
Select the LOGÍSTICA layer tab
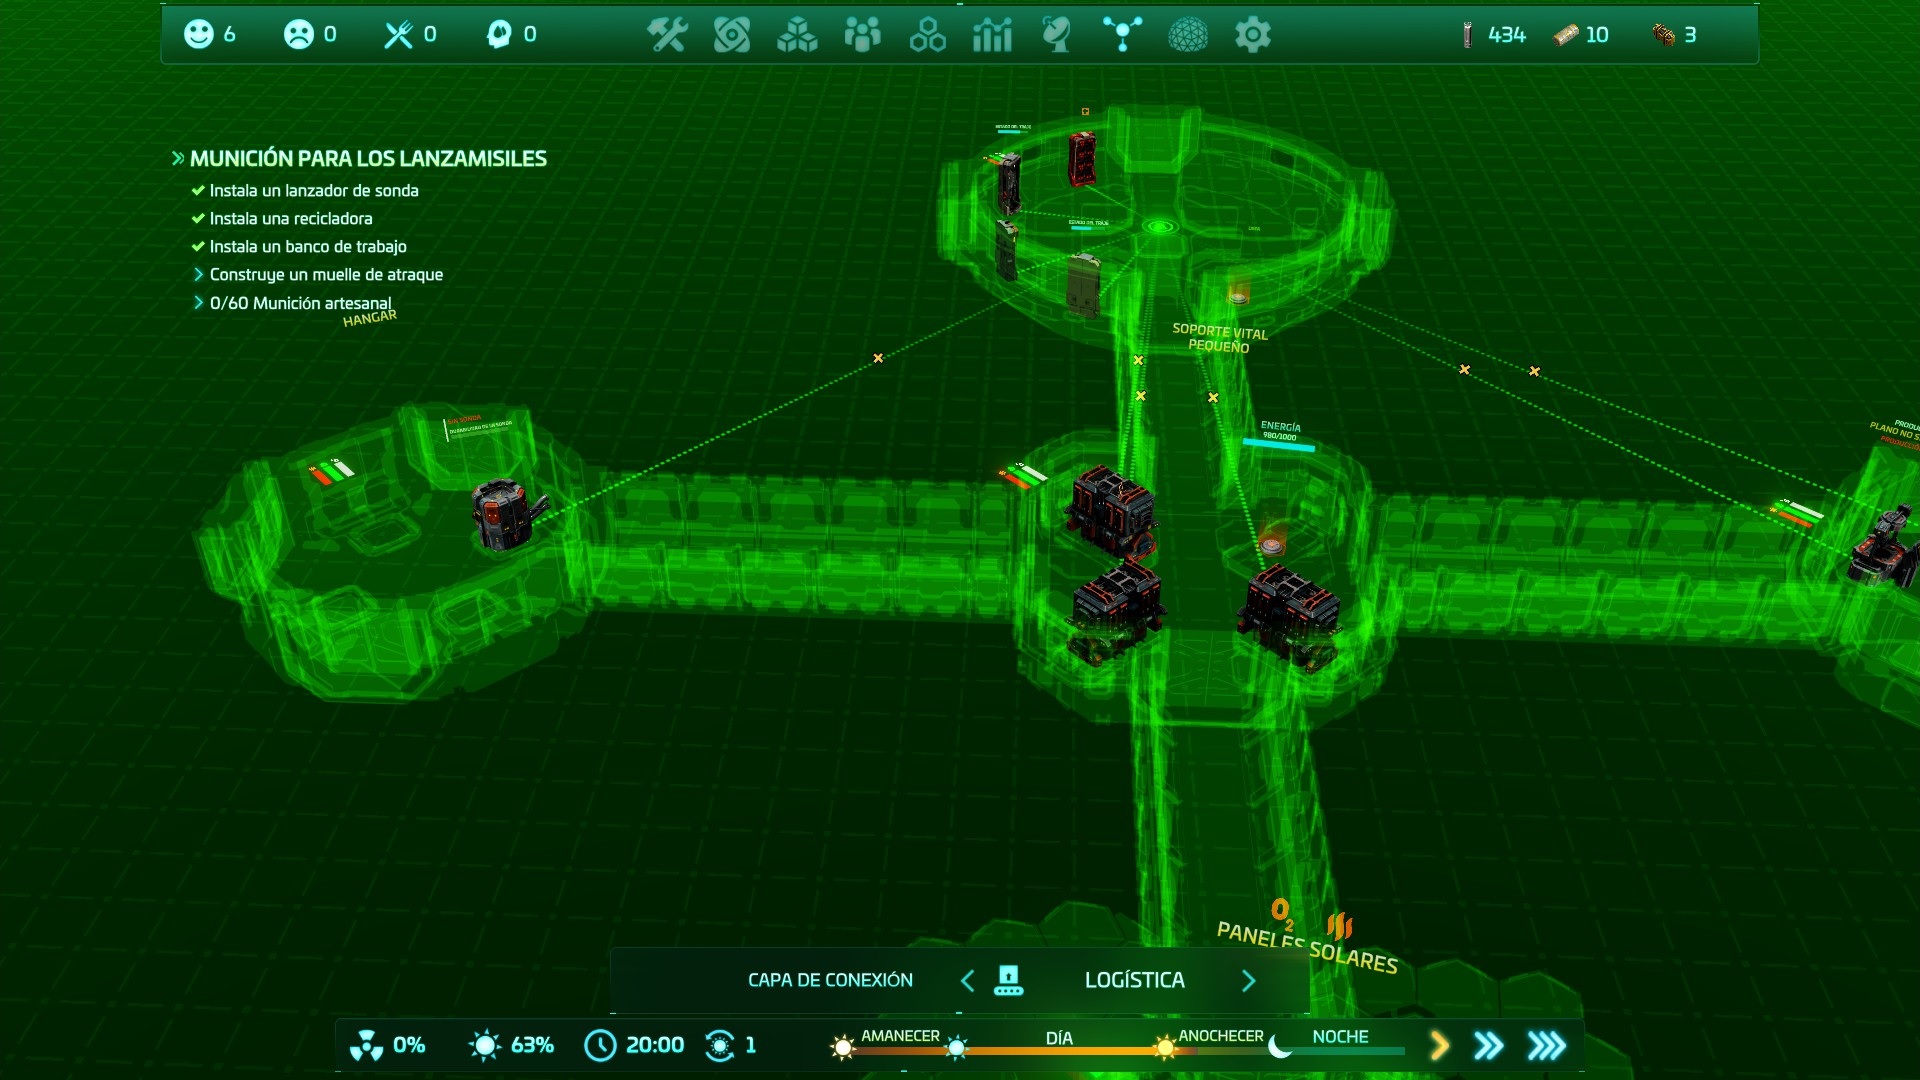(1135, 980)
